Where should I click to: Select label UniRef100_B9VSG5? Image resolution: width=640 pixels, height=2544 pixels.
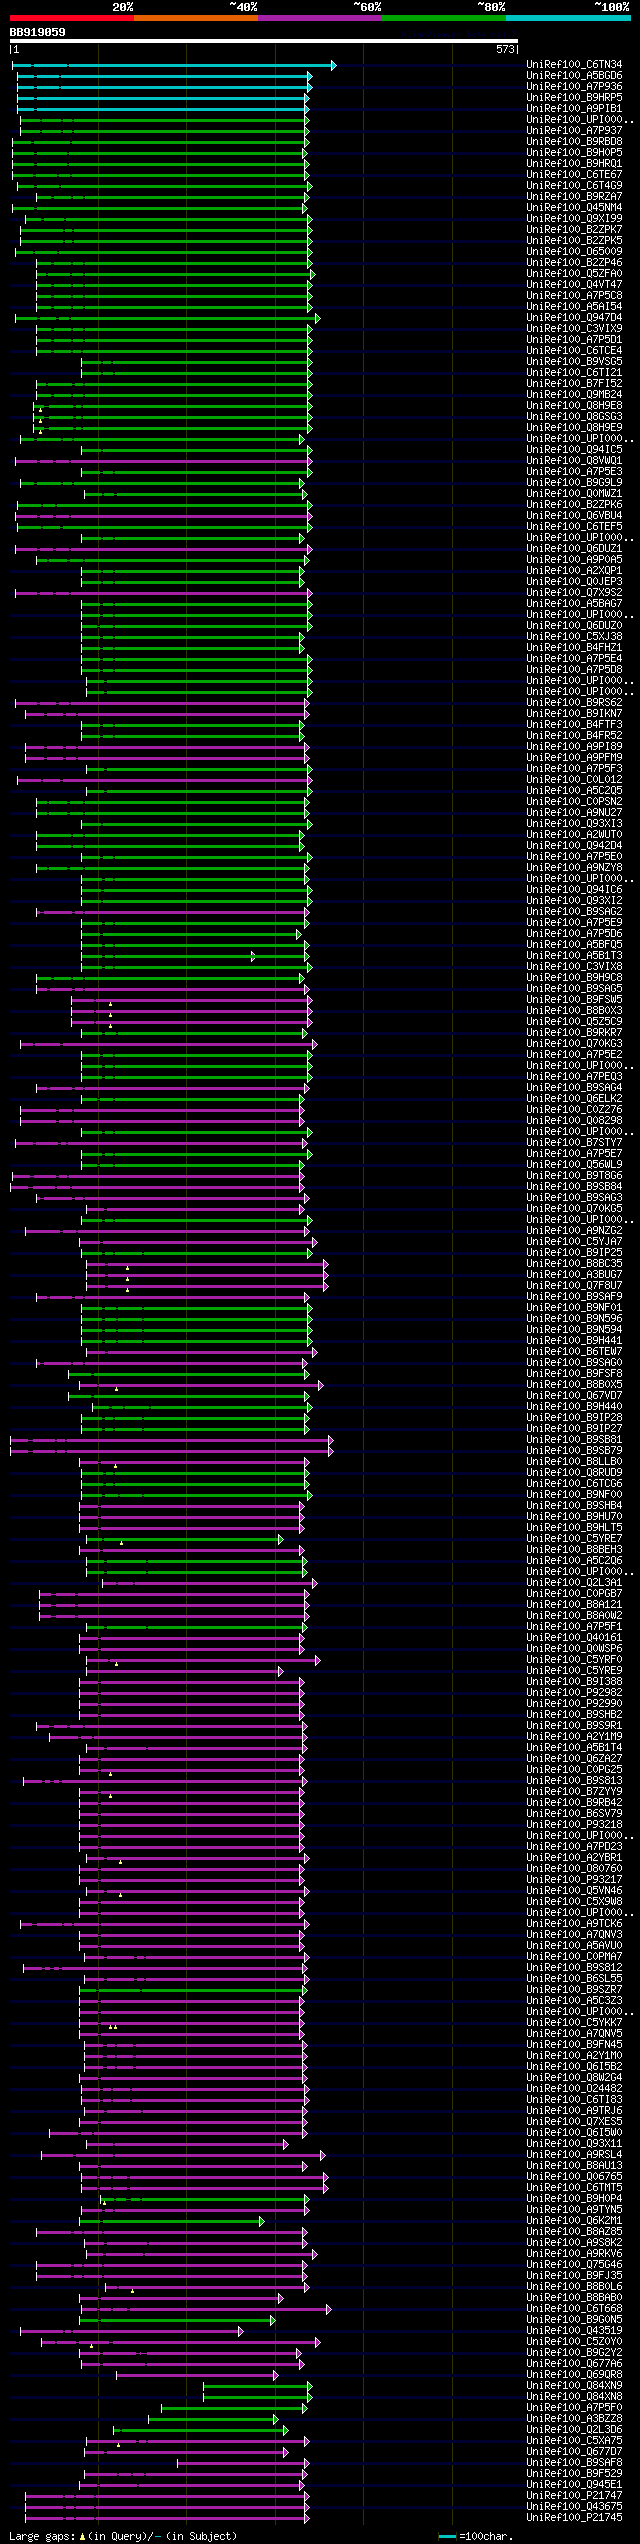click(x=574, y=362)
